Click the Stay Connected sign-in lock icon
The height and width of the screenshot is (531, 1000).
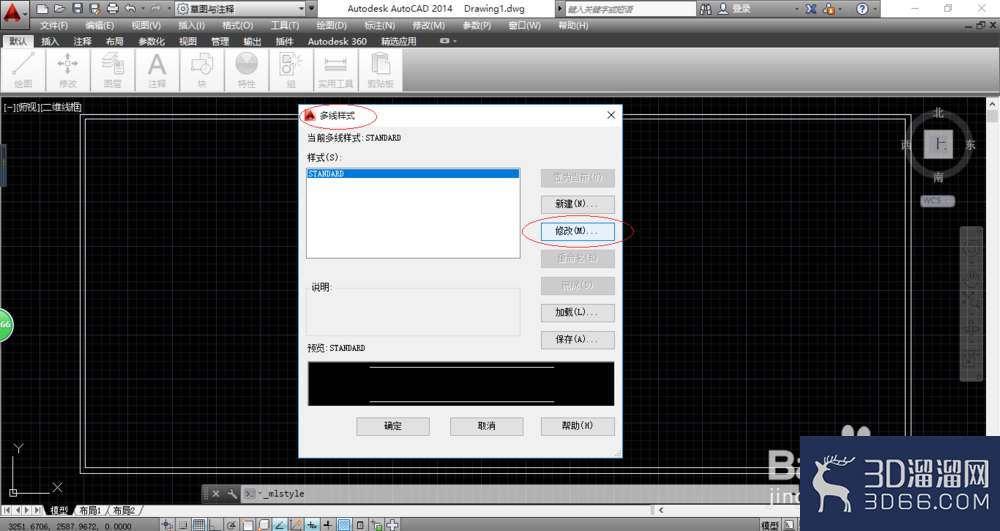click(829, 9)
